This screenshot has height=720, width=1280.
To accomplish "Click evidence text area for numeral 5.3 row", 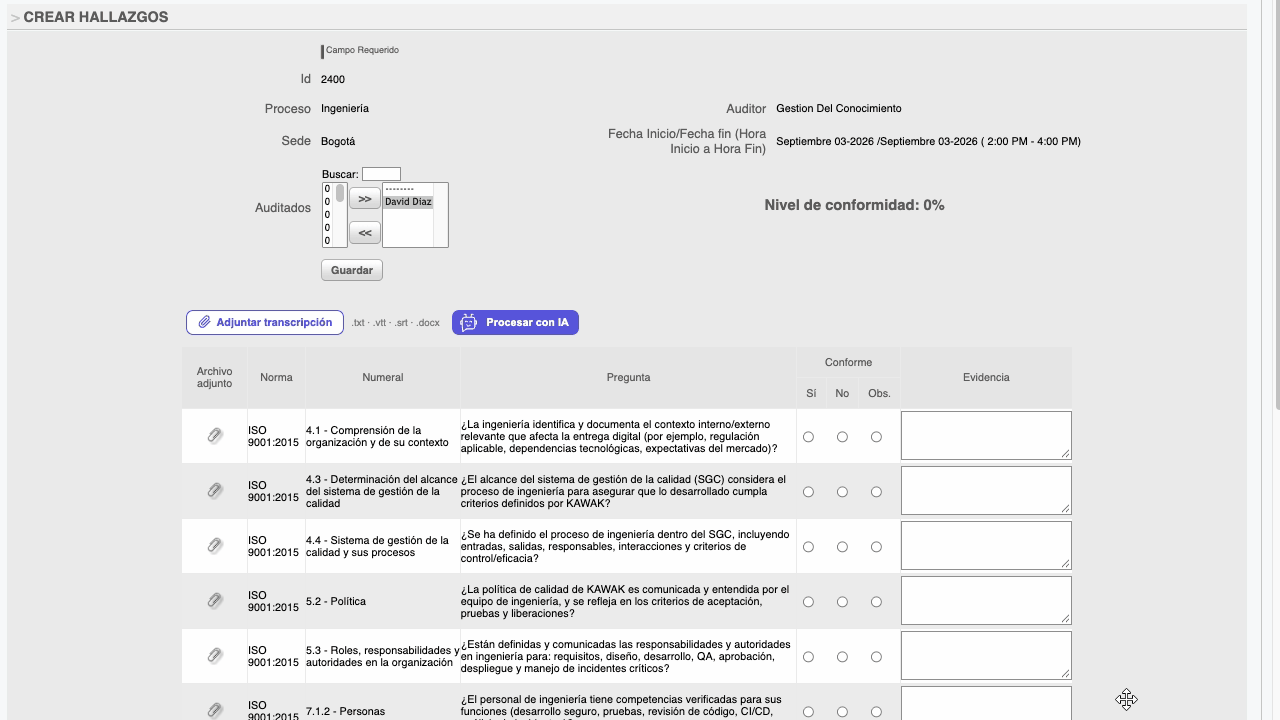I will pyautogui.click(x=986, y=656).
